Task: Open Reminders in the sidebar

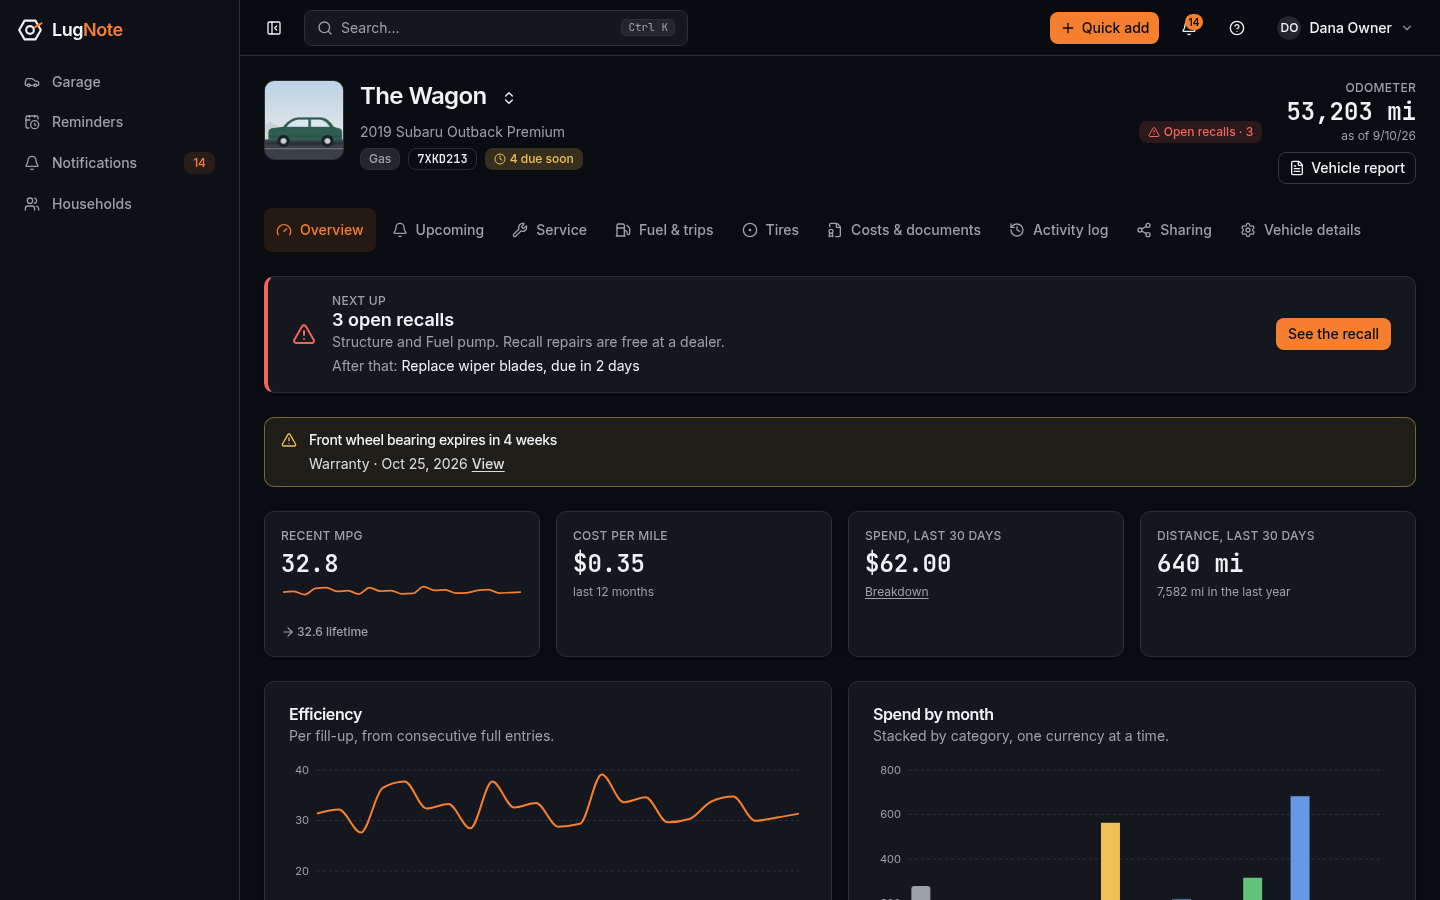Action: (120, 122)
